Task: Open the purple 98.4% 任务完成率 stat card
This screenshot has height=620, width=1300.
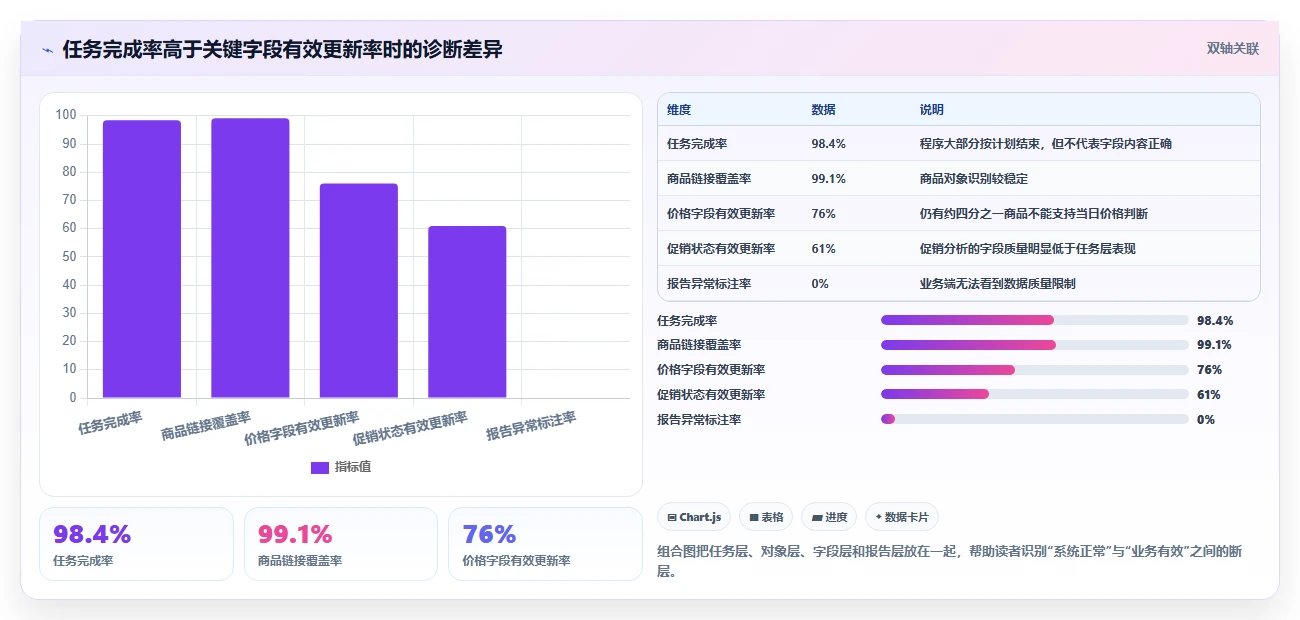Action: (136, 544)
